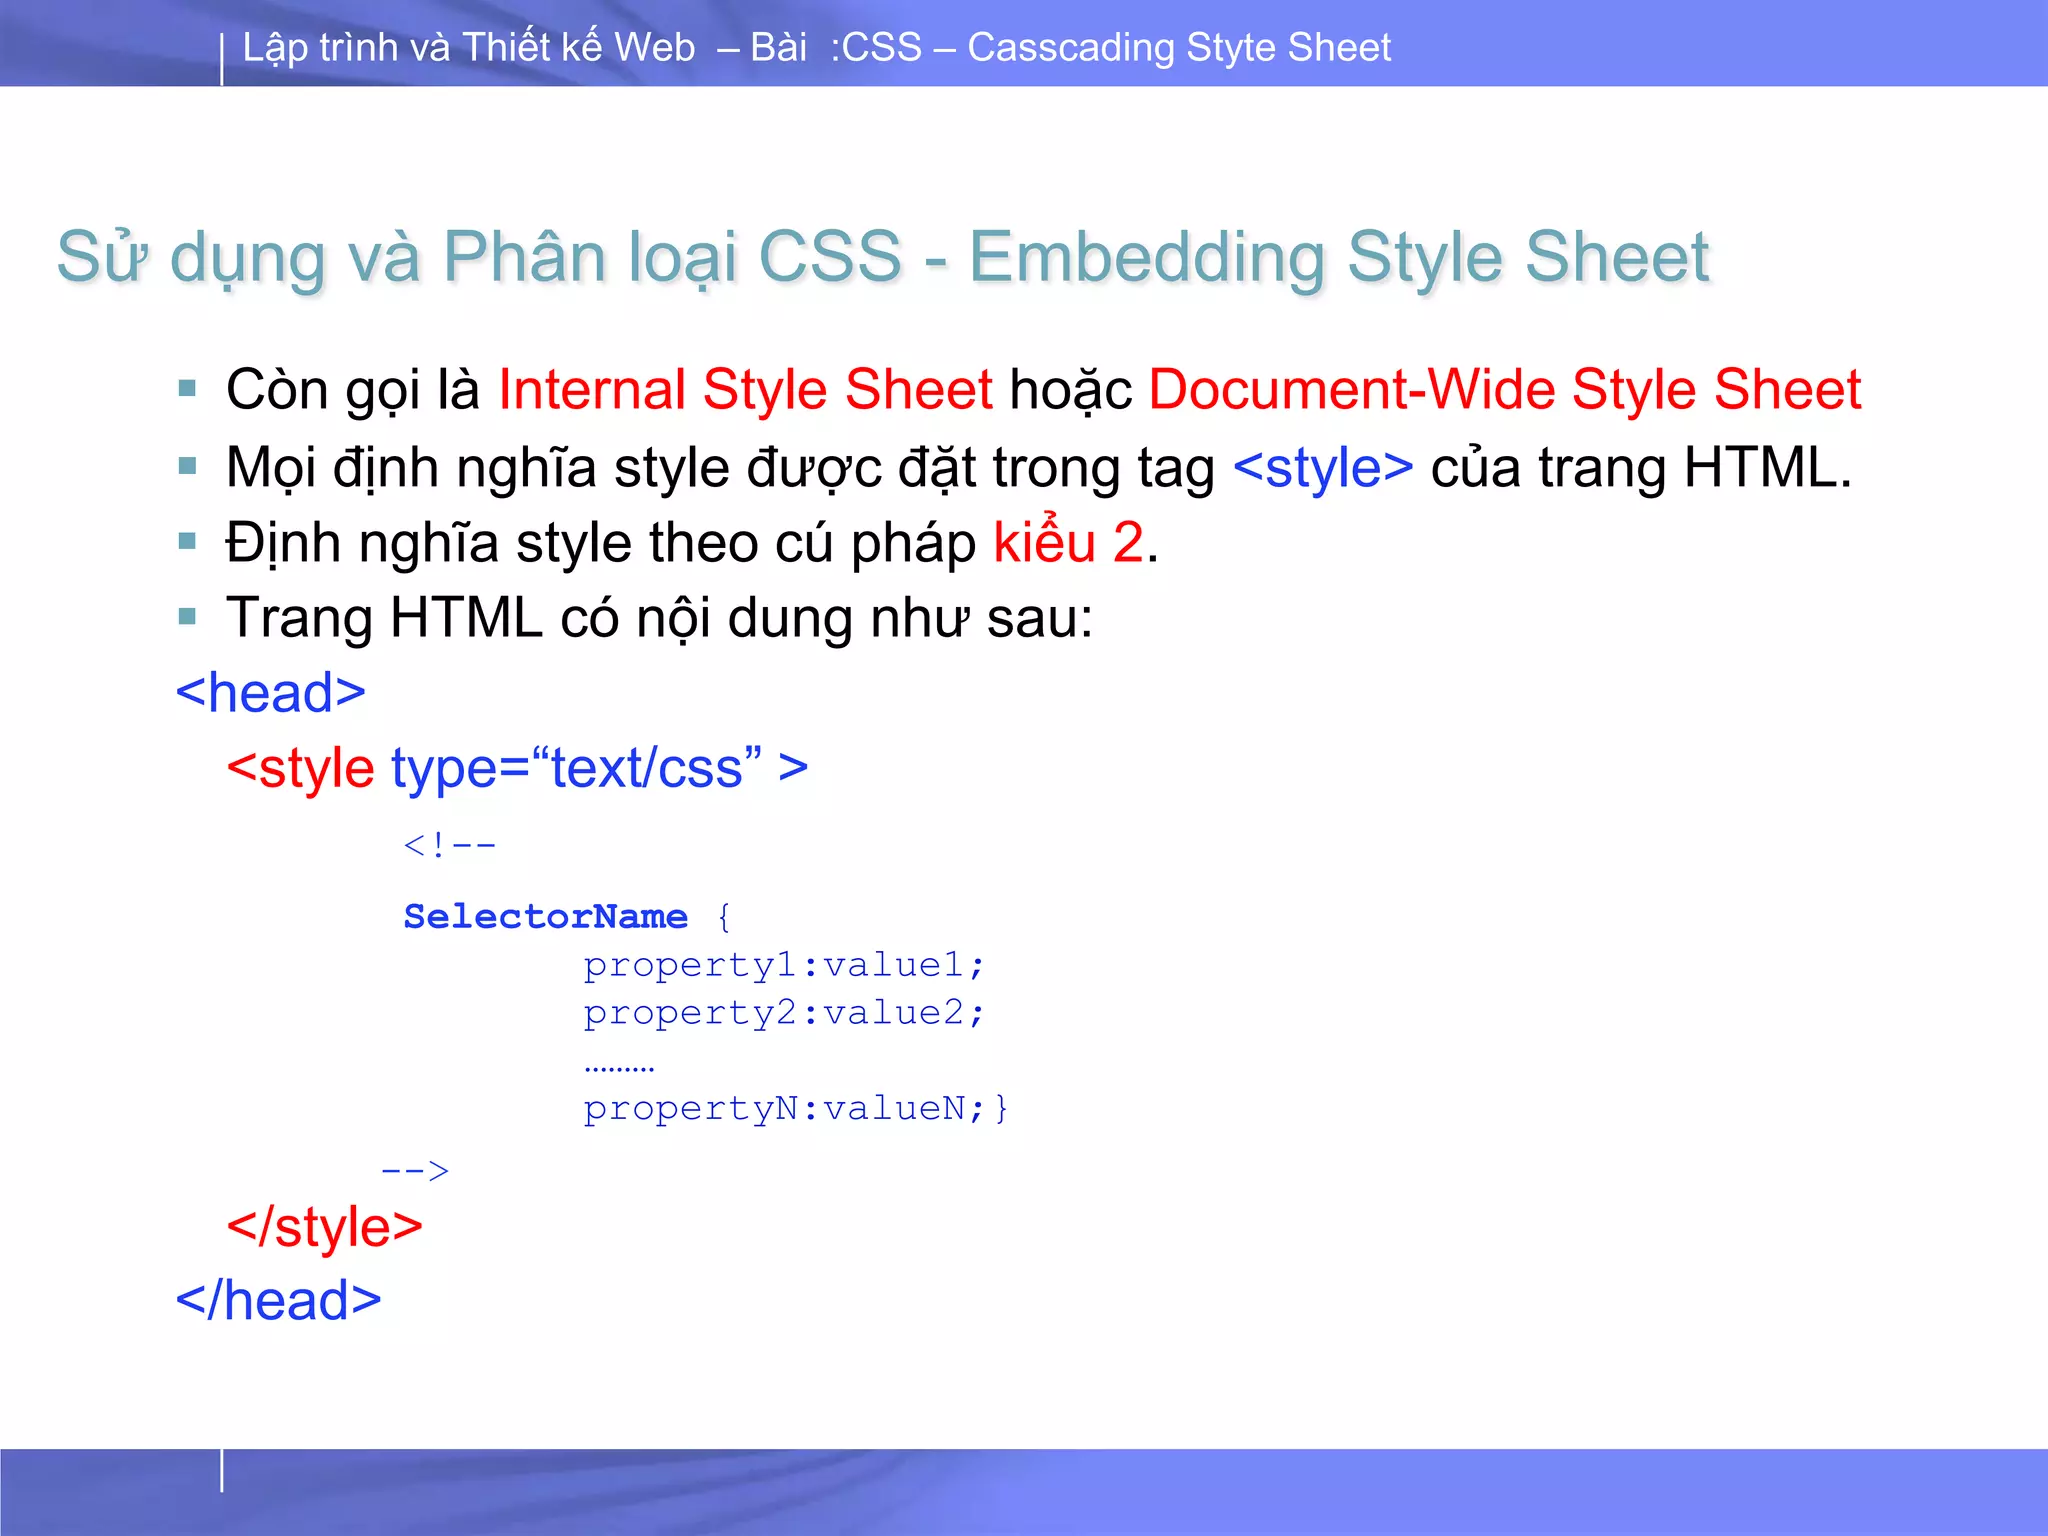Click the title 'Sử dụng và Phân loại CSS - Embedding Style Sheet'
This screenshot has height=1536, width=2048.
click(883, 257)
